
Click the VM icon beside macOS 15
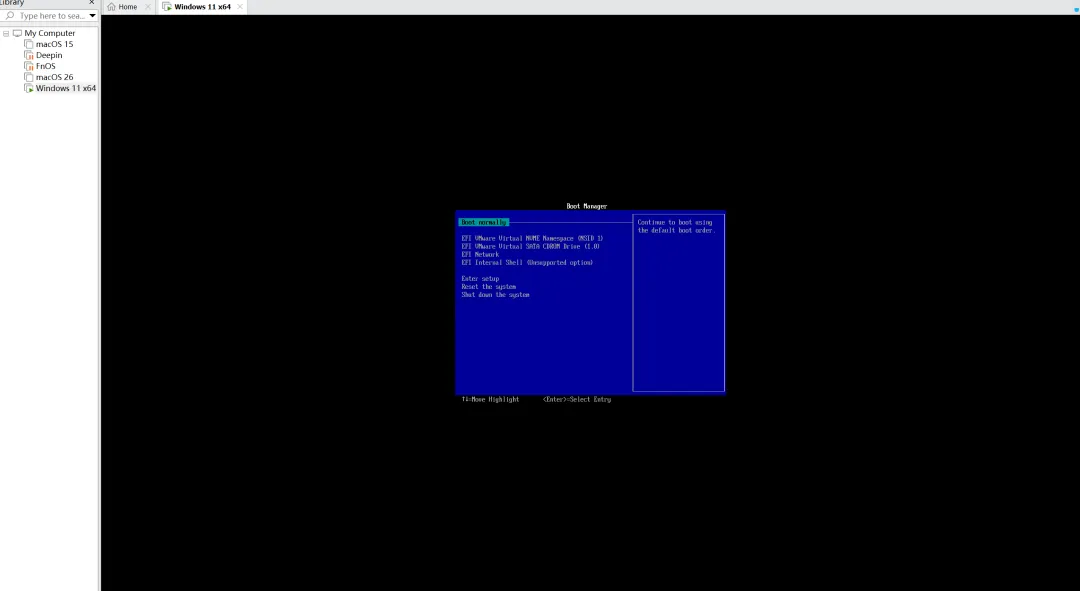[x=29, y=44]
